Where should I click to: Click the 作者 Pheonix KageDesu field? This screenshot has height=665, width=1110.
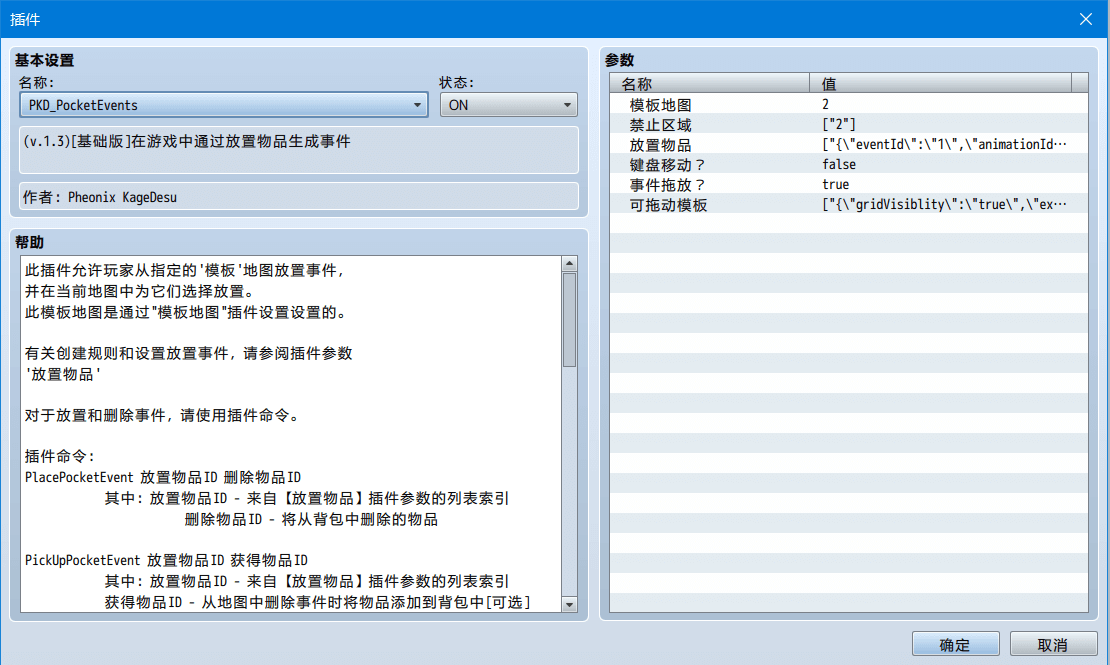coord(299,196)
